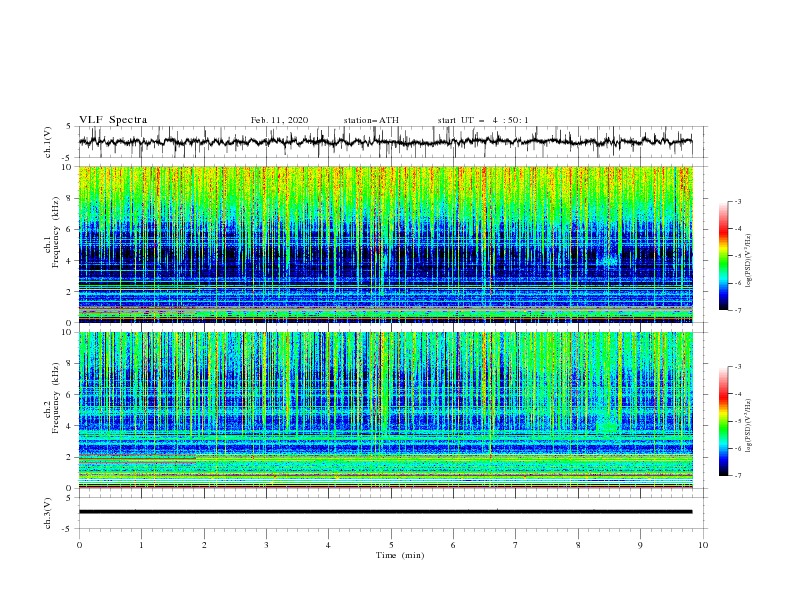Click the "station=ATH" label
Image resolution: width=792 pixels, height=612 pixels.
[371, 120]
